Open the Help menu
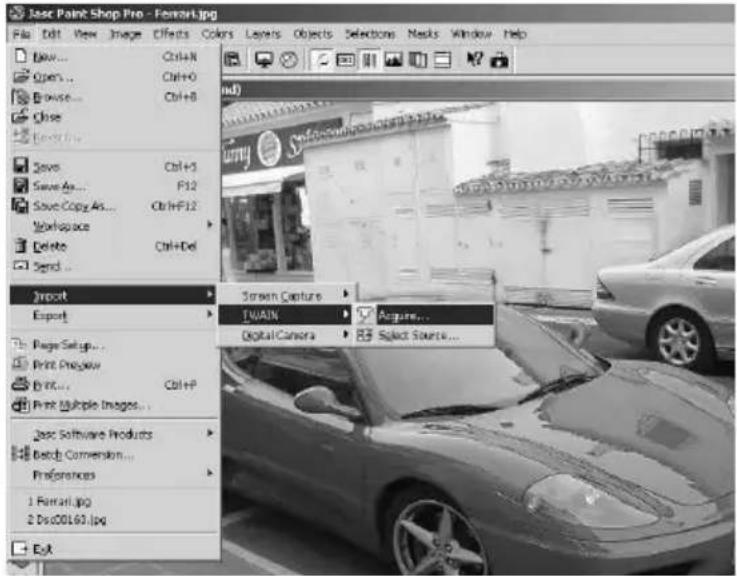 click(515, 34)
